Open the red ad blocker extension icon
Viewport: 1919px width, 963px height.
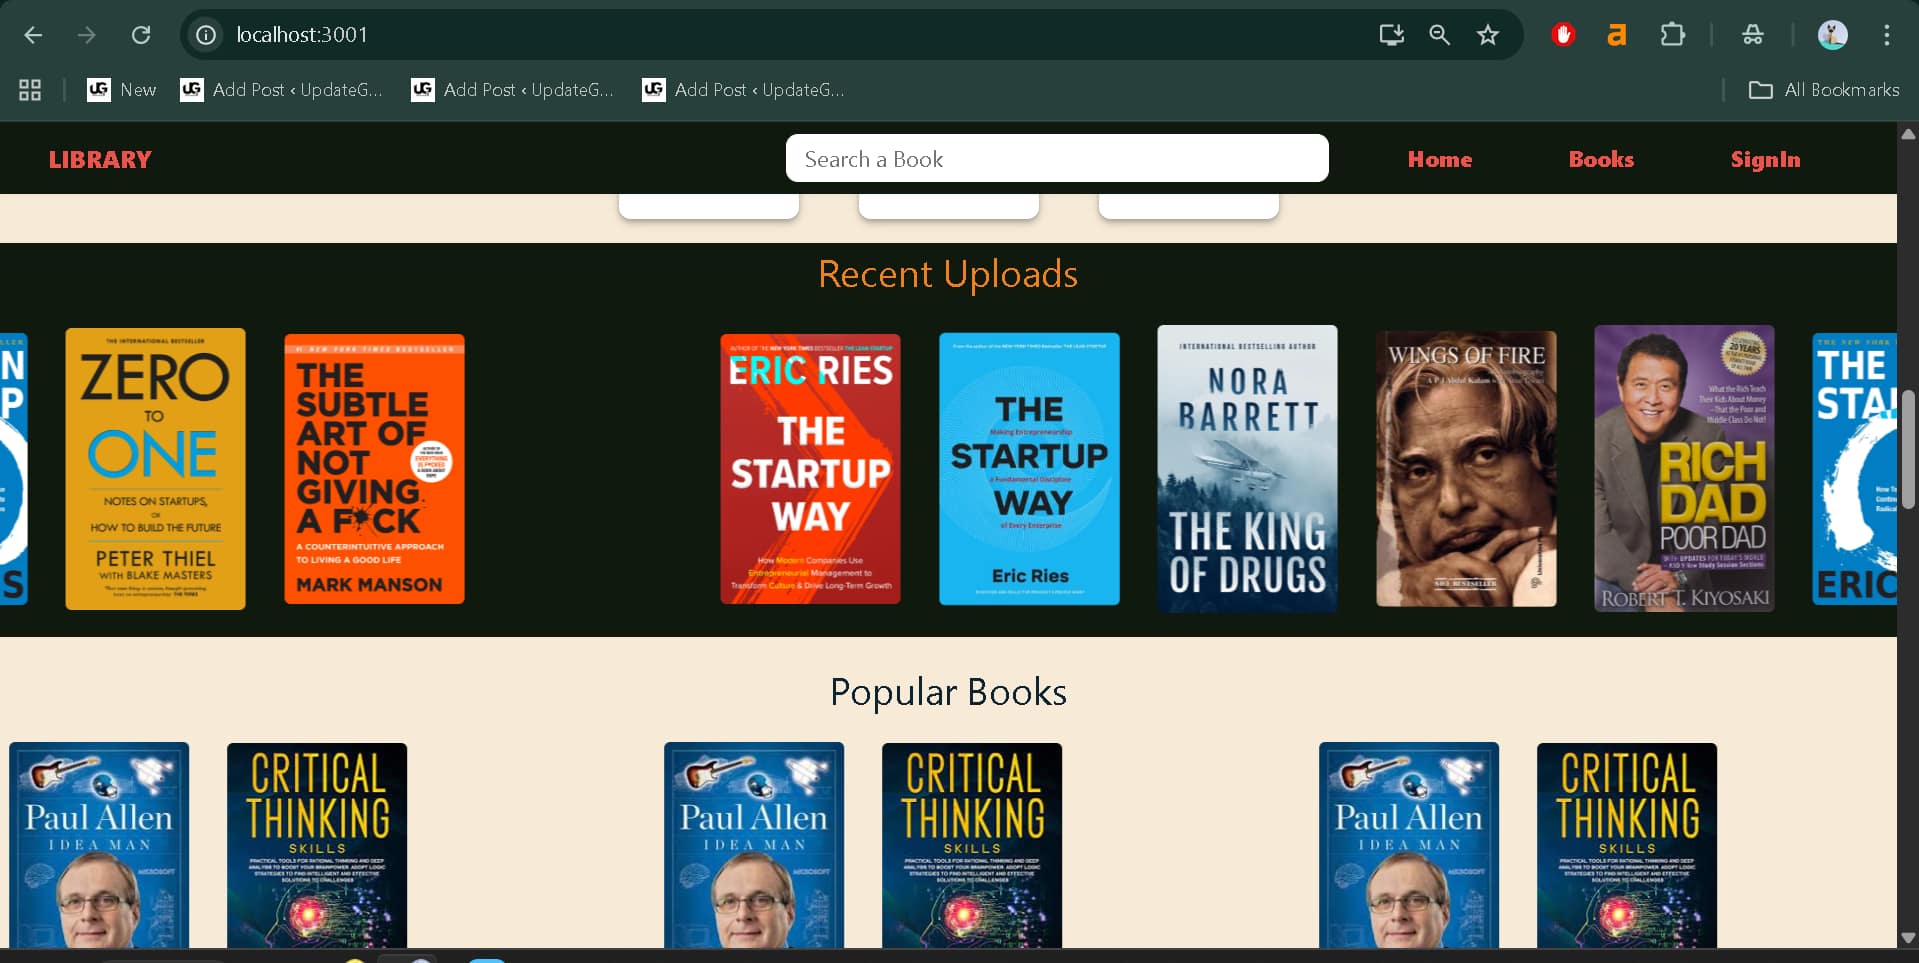[1563, 35]
